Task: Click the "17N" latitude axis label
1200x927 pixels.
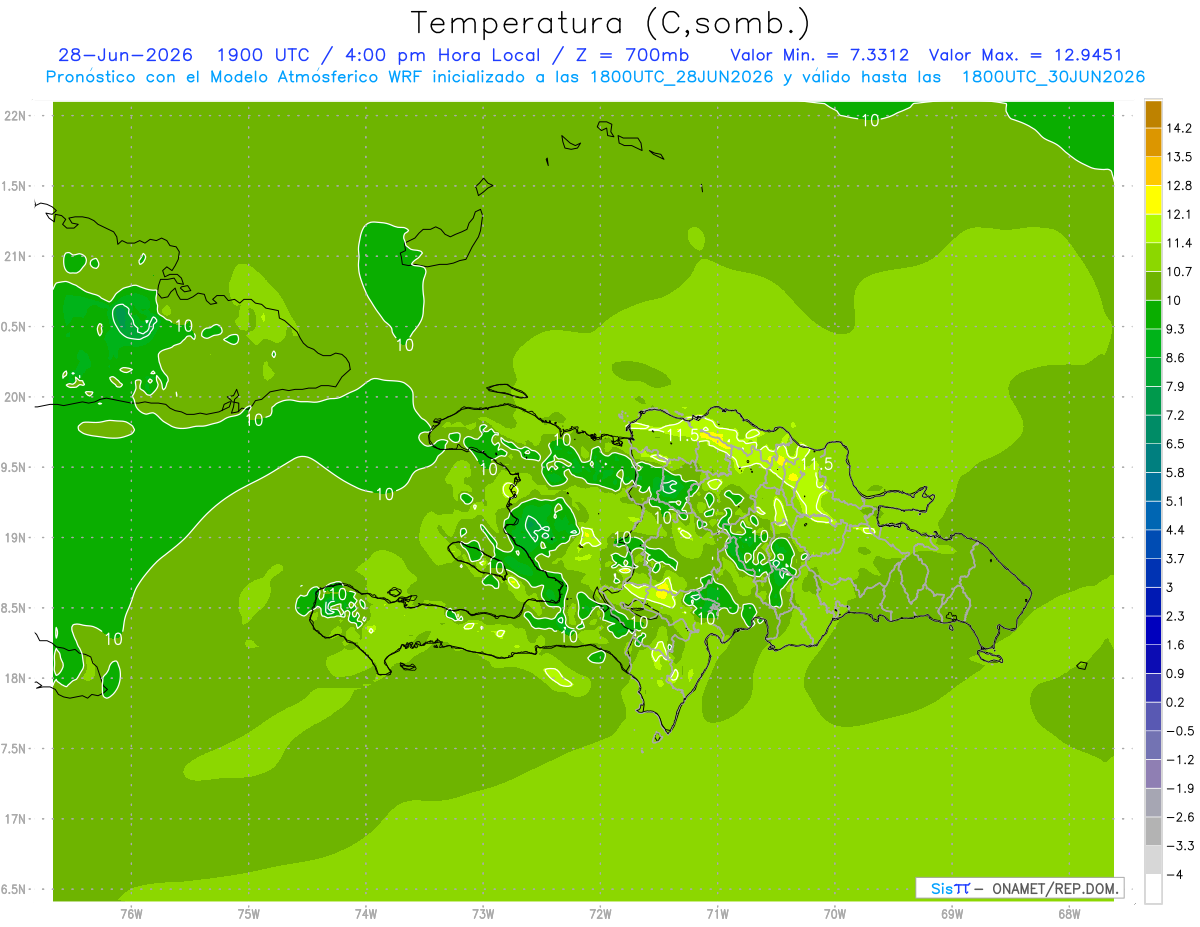Action: 17,820
